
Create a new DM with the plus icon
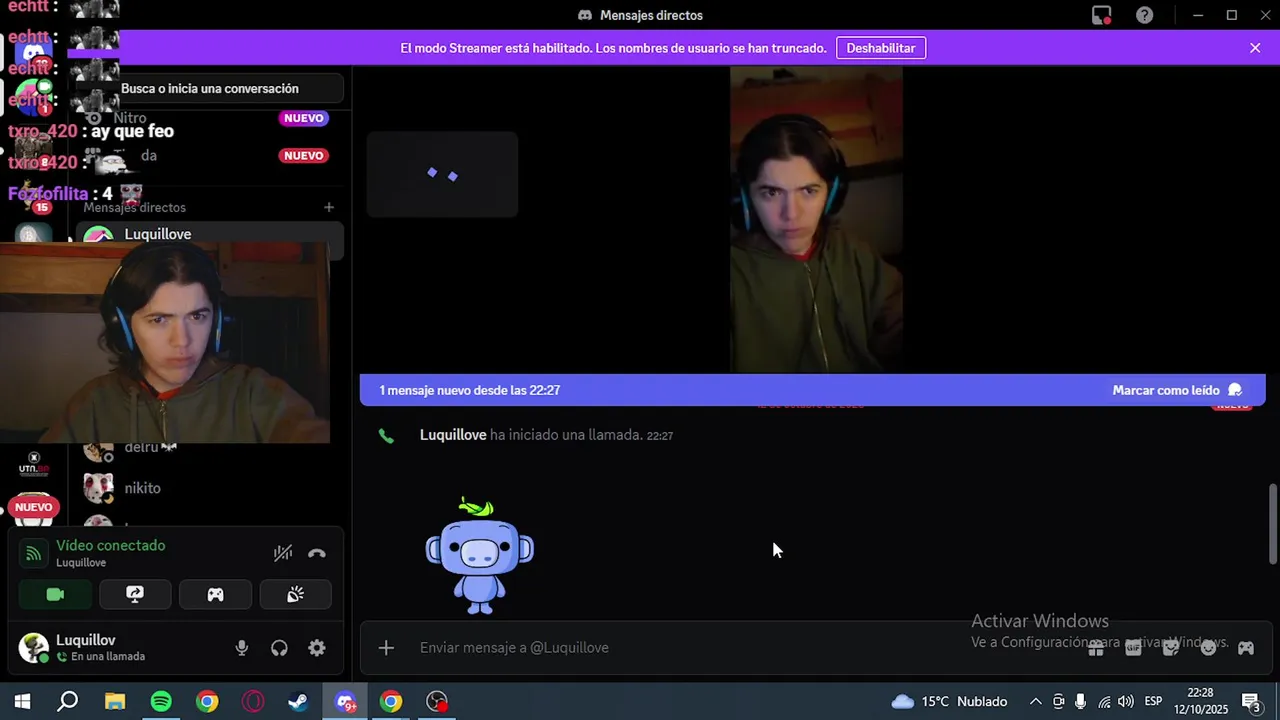click(x=329, y=207)
